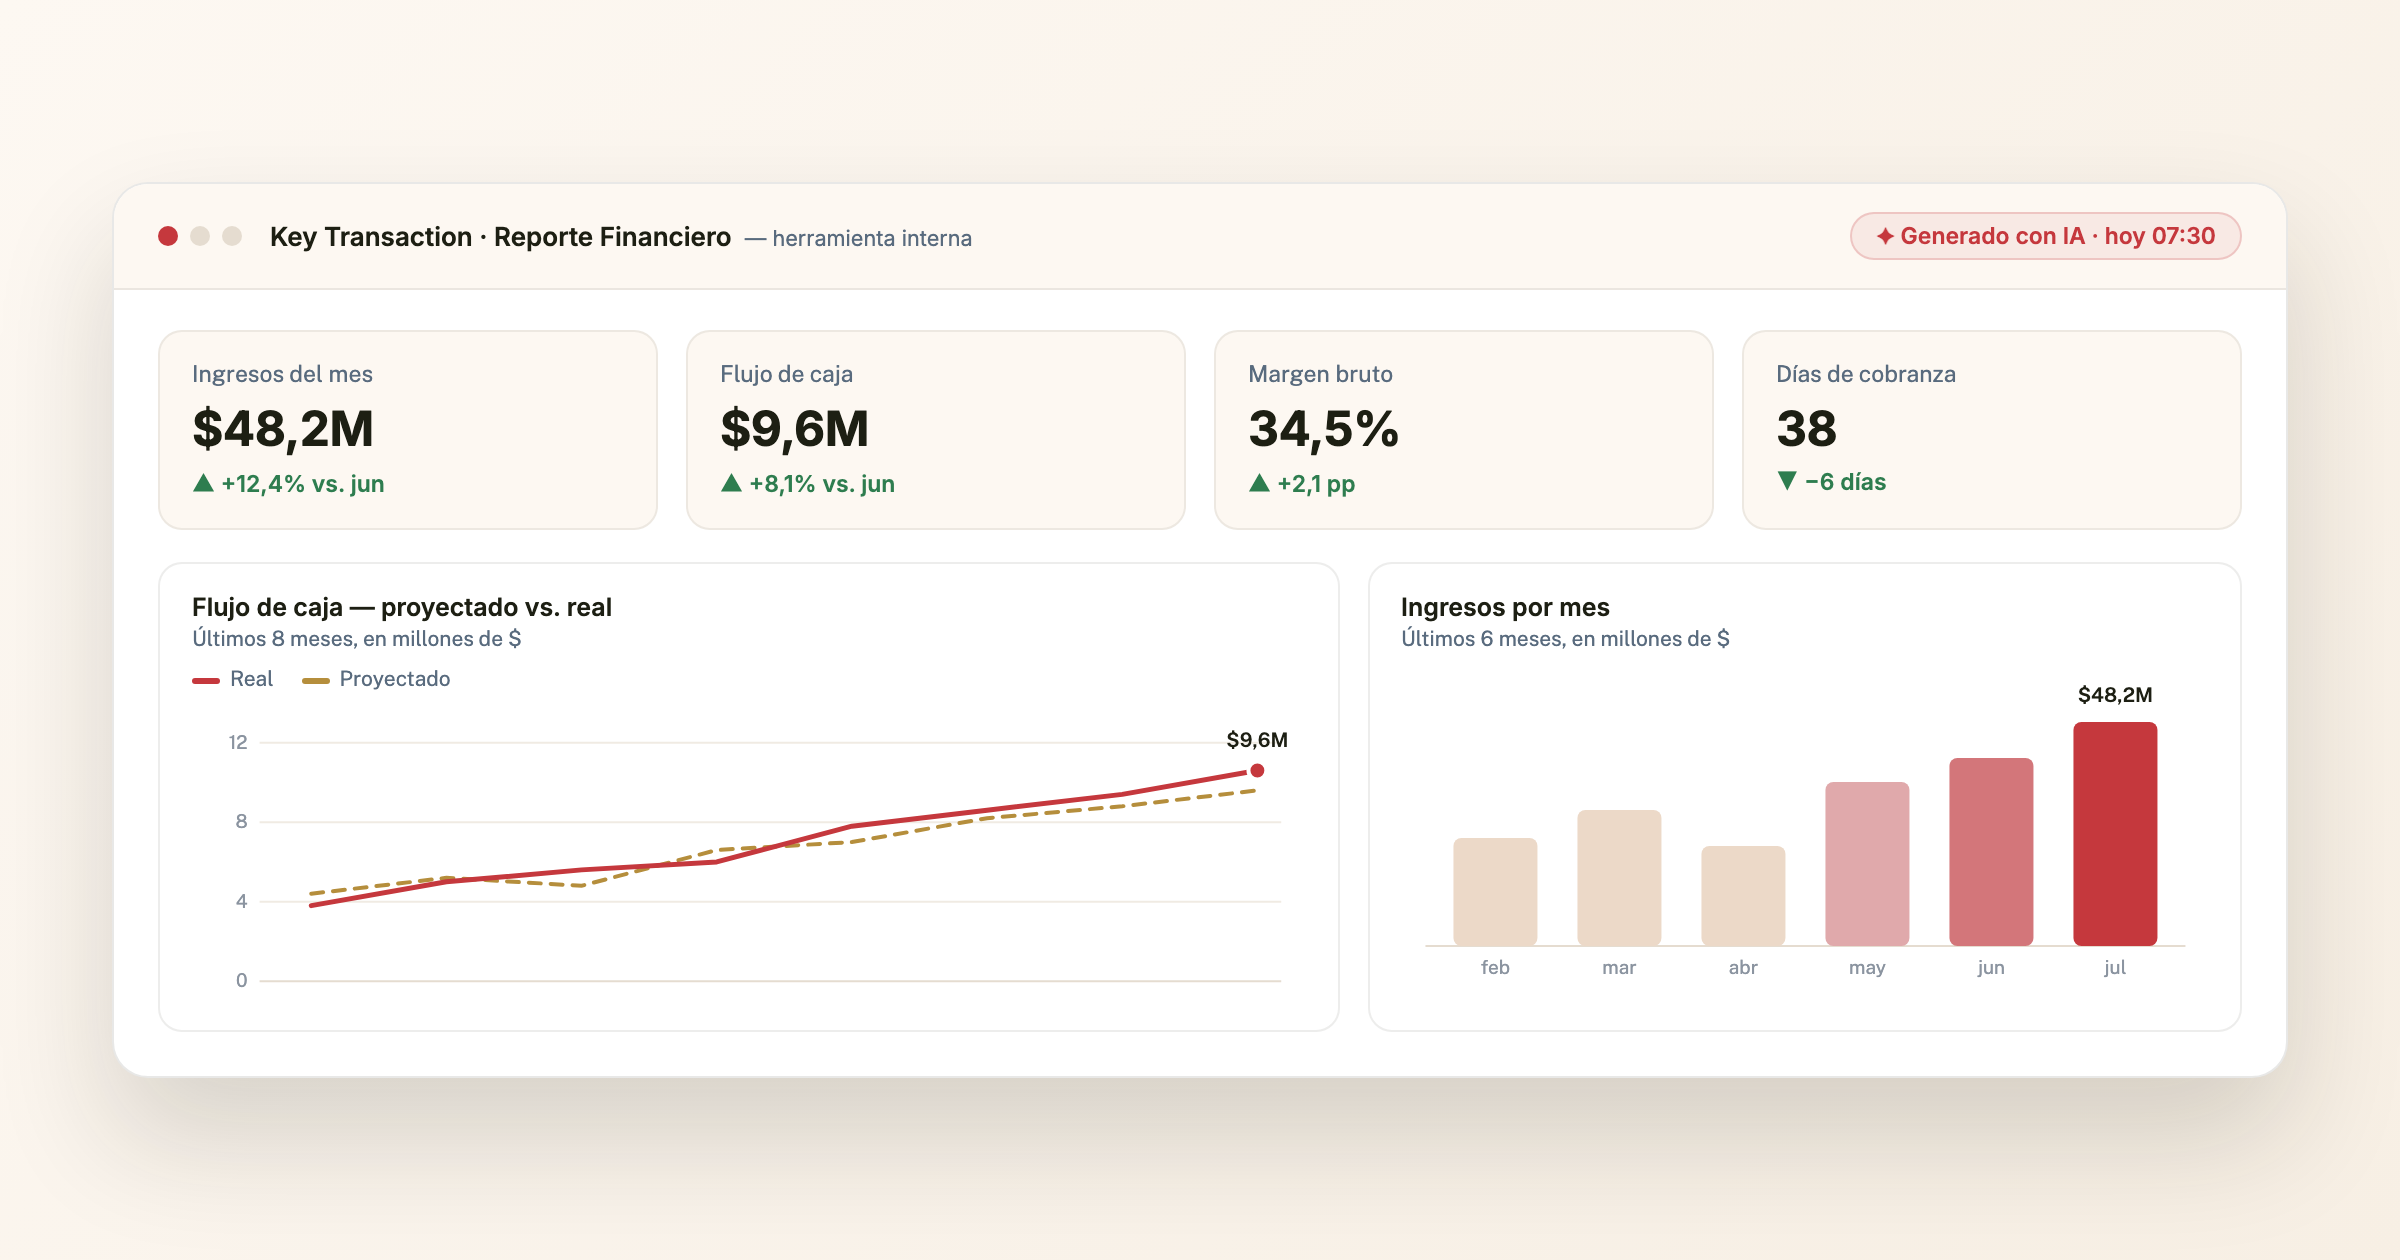The image size is (2400, 1260).
Task: Click the jul bar in Ingresos por mes
Action: [x=2115, y=833]
